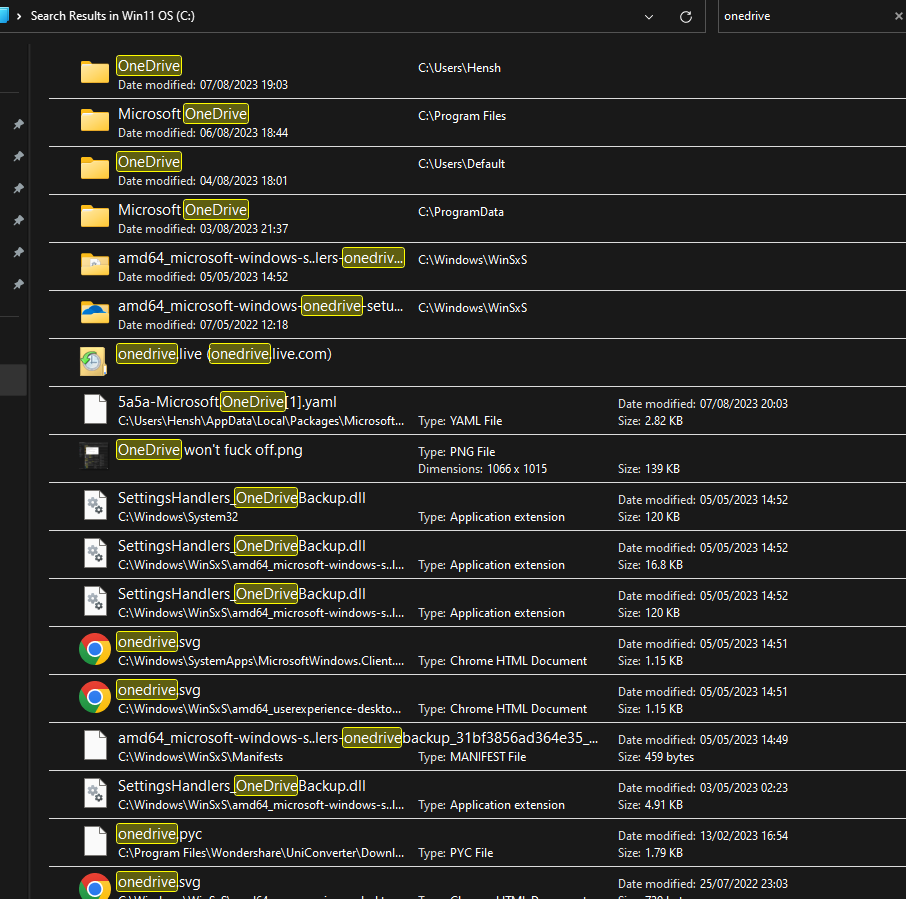Click the 4.91 KB OneDriveBackup.dll file icon

pyautogui.click(x=95, y=793)
